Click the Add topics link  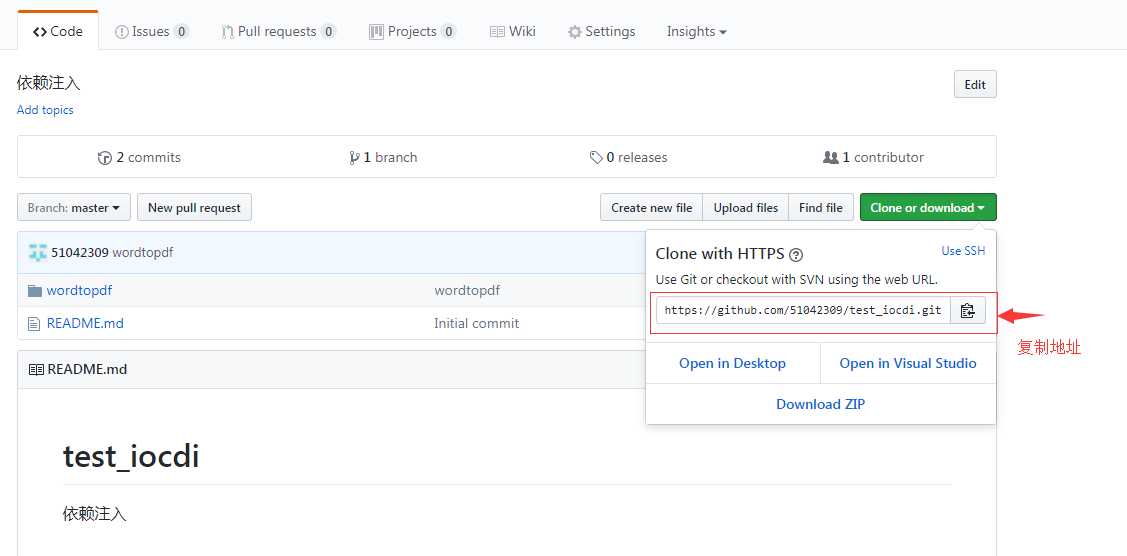45,110
